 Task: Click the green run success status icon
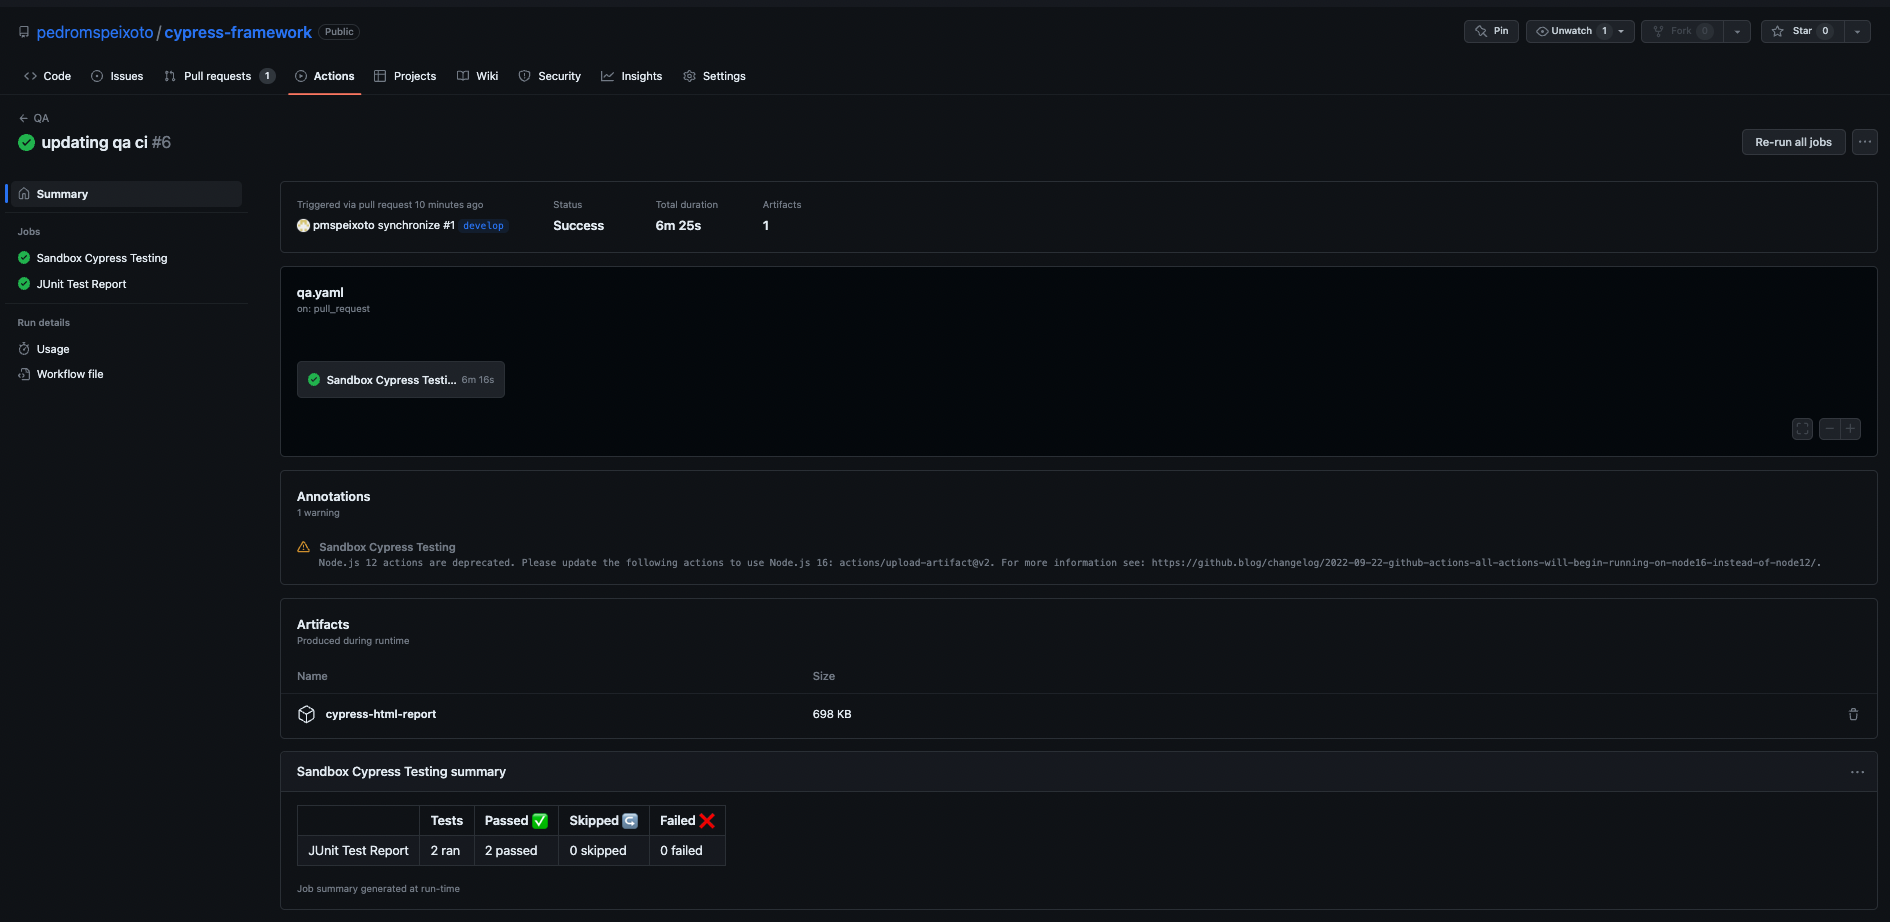point(27,143)
